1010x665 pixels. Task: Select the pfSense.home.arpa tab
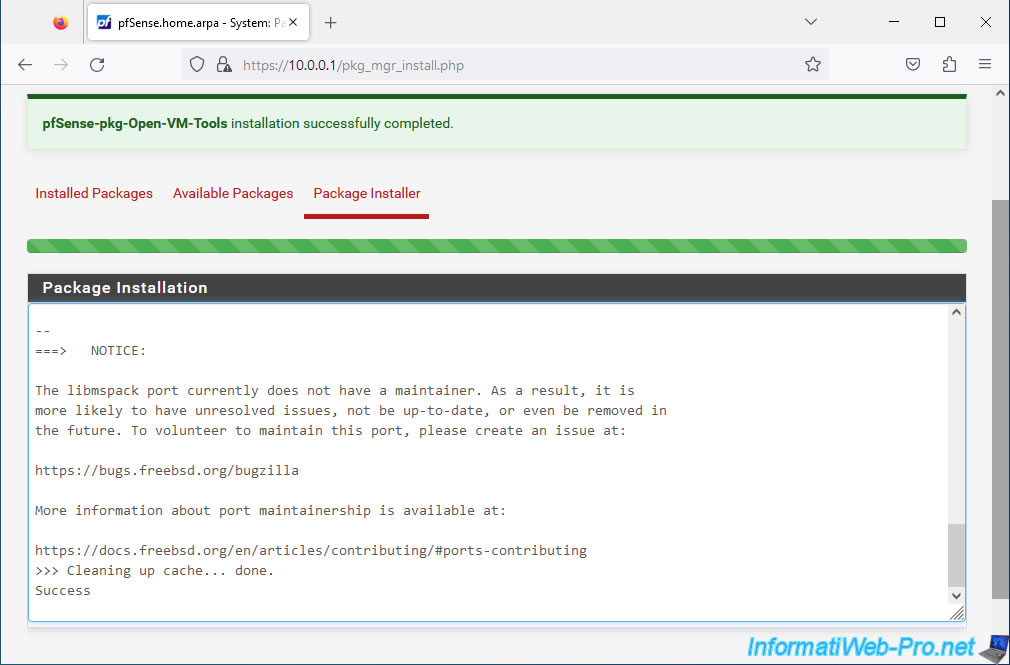click(x=198, y=23)
